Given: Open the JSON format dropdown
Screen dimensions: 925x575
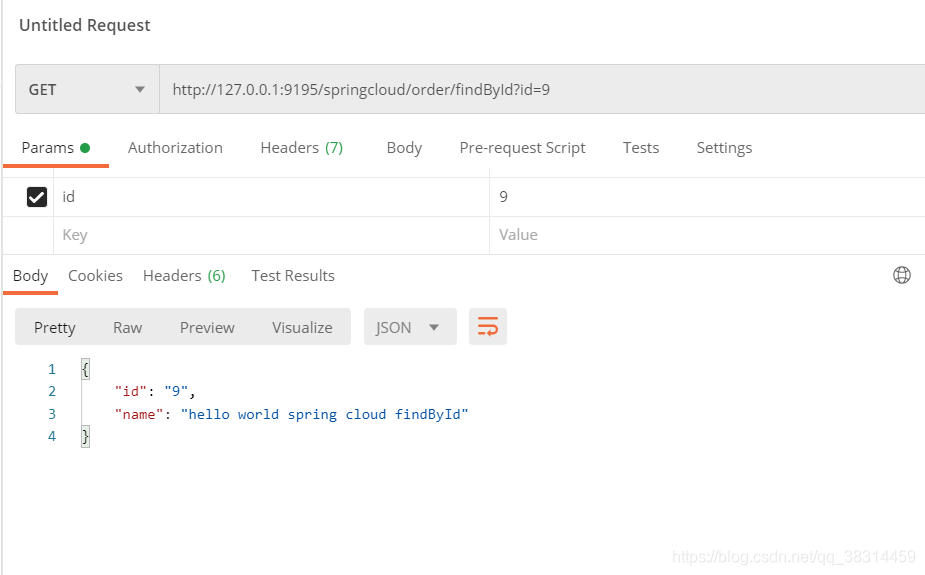Looking at the screenshot, I should pyautogui.click(x=410, y=327).
